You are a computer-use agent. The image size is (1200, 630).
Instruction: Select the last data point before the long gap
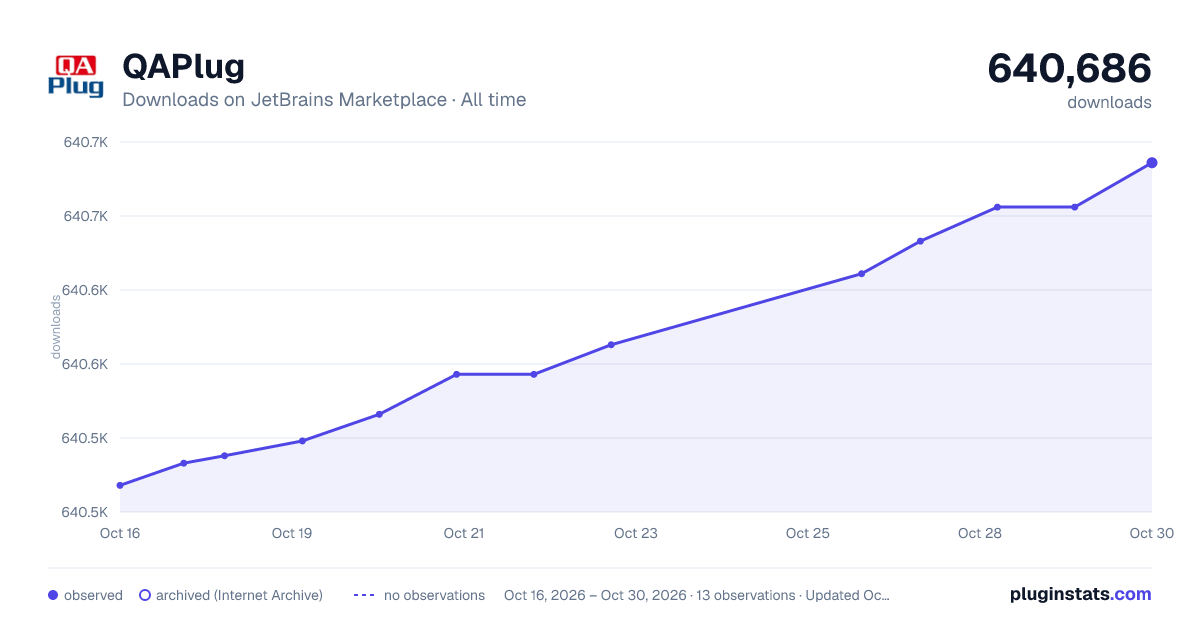tap(611, 345)
